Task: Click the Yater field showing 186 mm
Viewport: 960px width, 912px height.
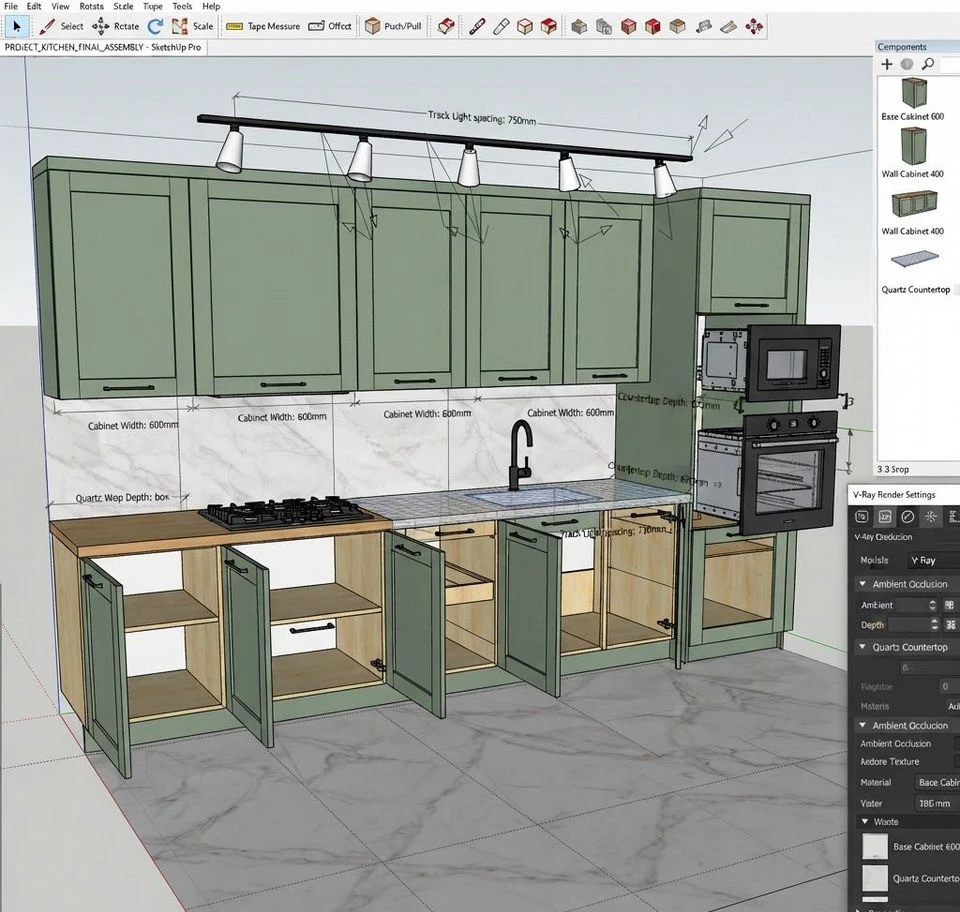Action: point(937,803)
